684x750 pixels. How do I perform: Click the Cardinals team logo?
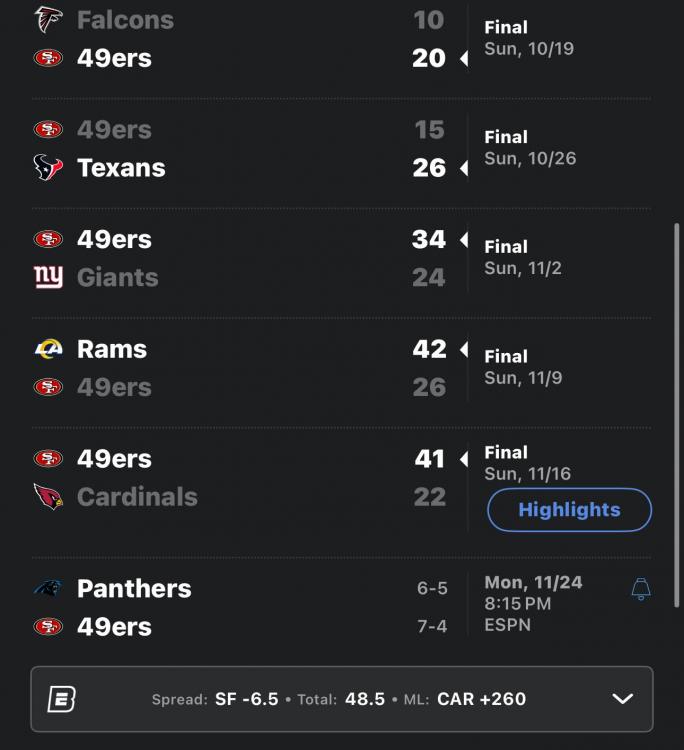48,497
